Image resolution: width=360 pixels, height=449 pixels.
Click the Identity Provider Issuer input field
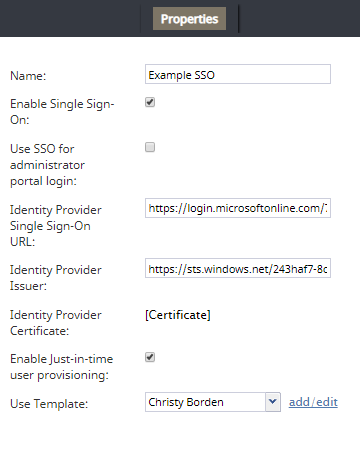coord(238,268)
